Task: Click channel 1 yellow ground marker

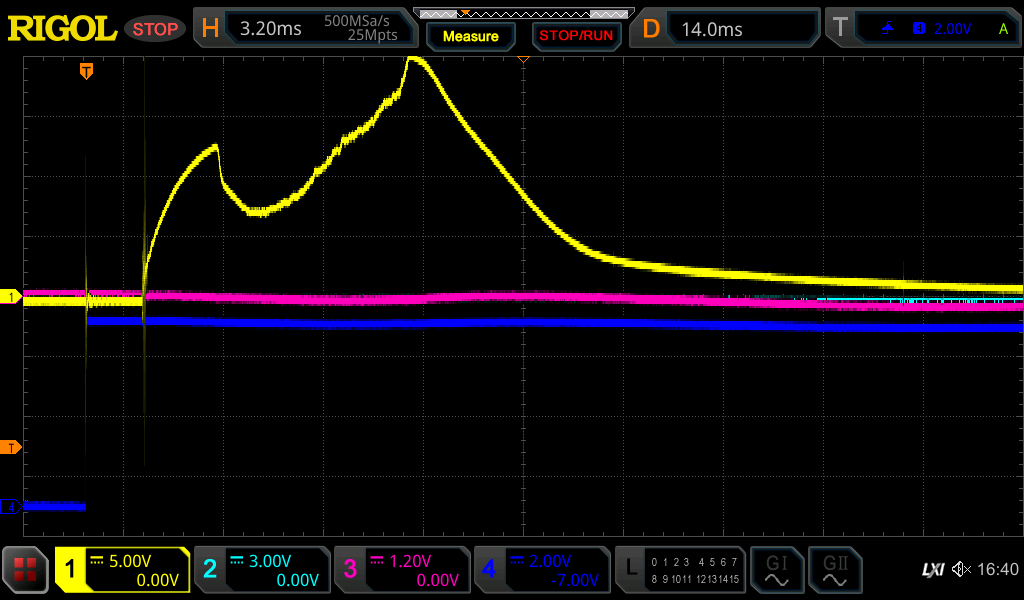Action: (x=11, y=297)
